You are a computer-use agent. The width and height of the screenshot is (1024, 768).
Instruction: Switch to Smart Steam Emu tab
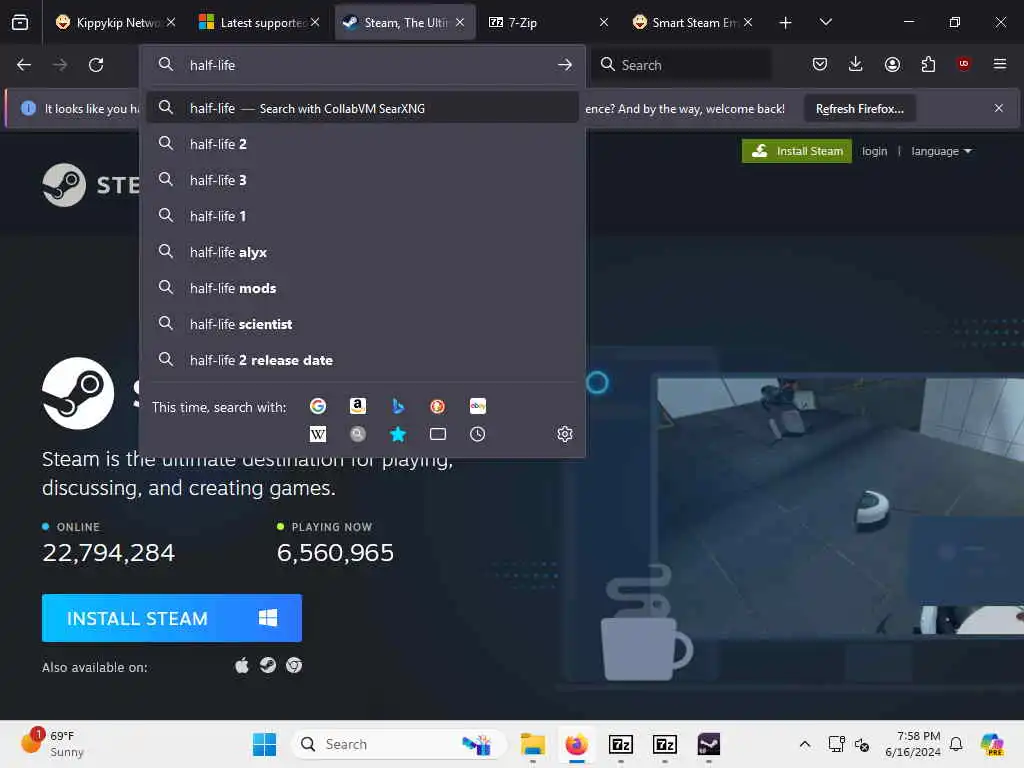[692, 22]
